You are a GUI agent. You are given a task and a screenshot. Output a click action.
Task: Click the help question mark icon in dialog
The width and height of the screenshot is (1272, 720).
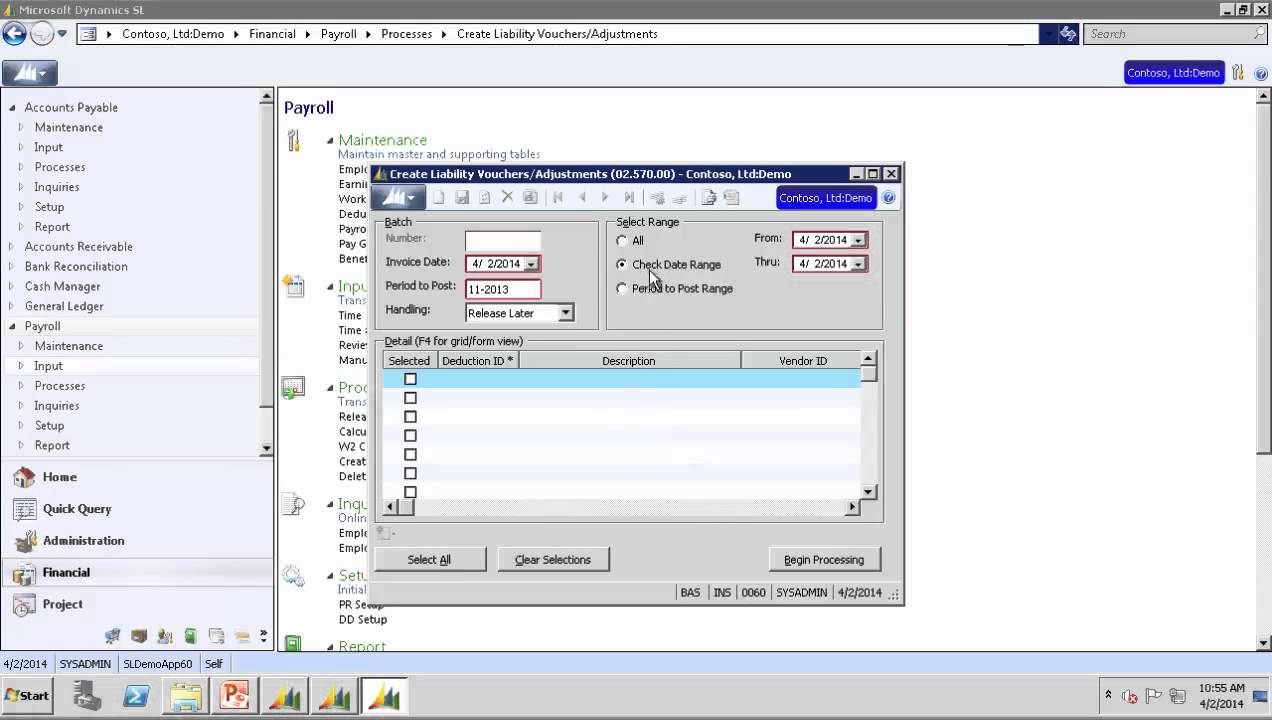coord(888,198)
